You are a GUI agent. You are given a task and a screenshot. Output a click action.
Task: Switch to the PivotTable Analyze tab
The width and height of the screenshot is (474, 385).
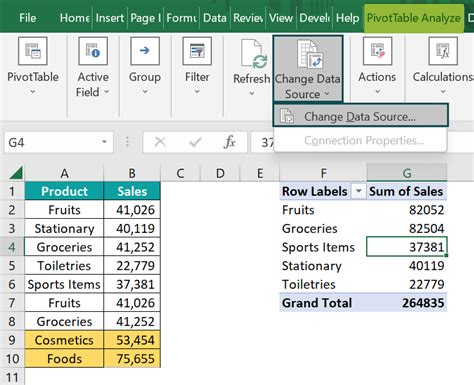point(414,18)
